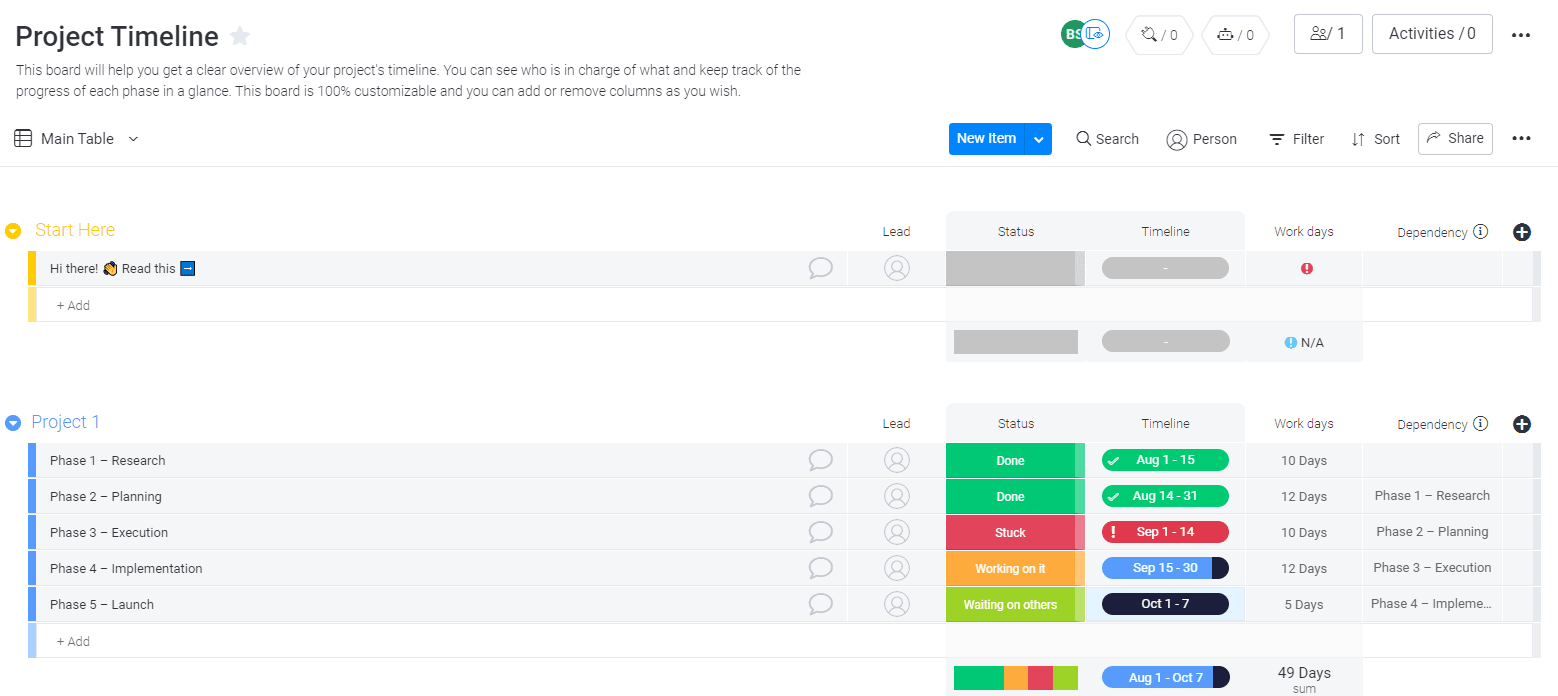Open the conversation bubble for Phase 3 – Execution
The height and width of the screenshot is (696, 1558).
click(x=820, y=532)
